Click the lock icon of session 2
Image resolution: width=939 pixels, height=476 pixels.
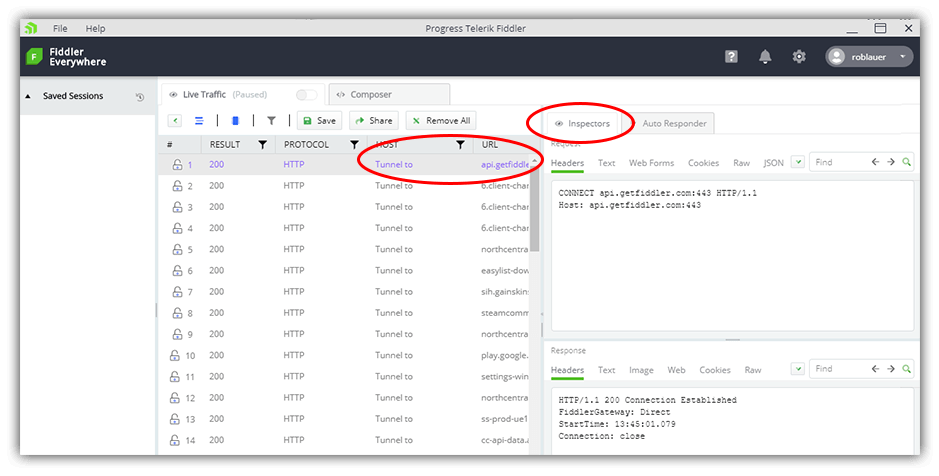click(177, 186)
